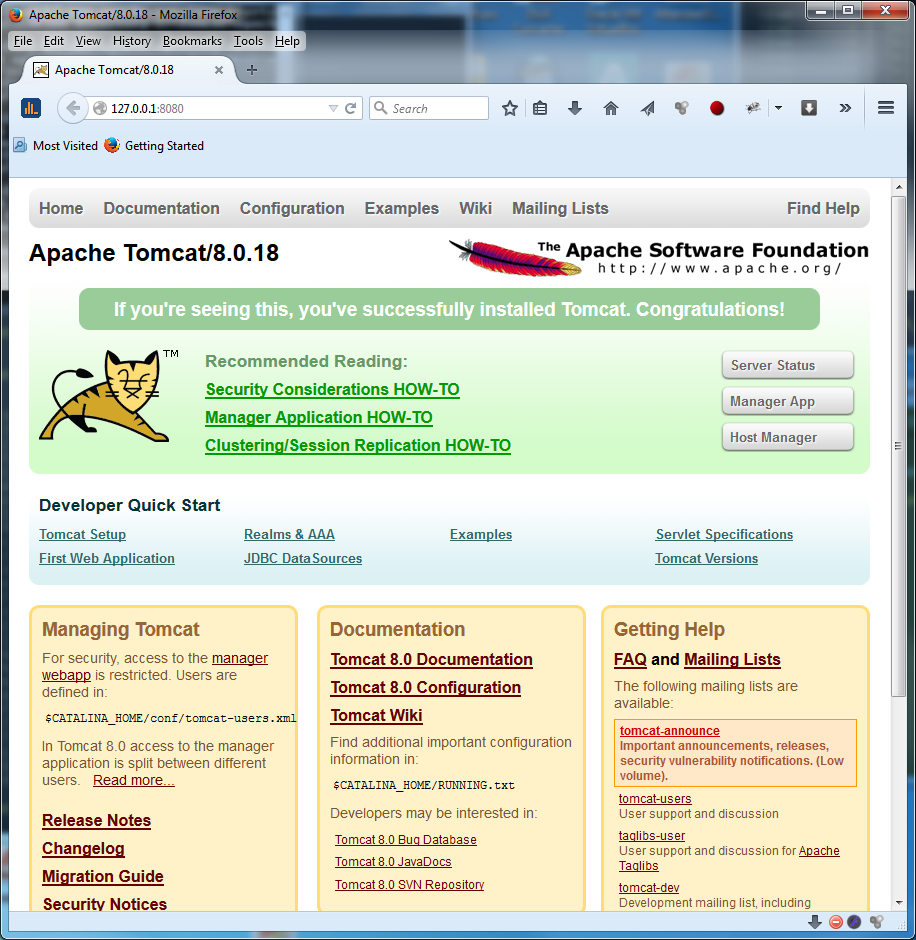Open dropdown arrow next to bug icon
The height and width of the screenshot is (940, 916).
point(778,108)
